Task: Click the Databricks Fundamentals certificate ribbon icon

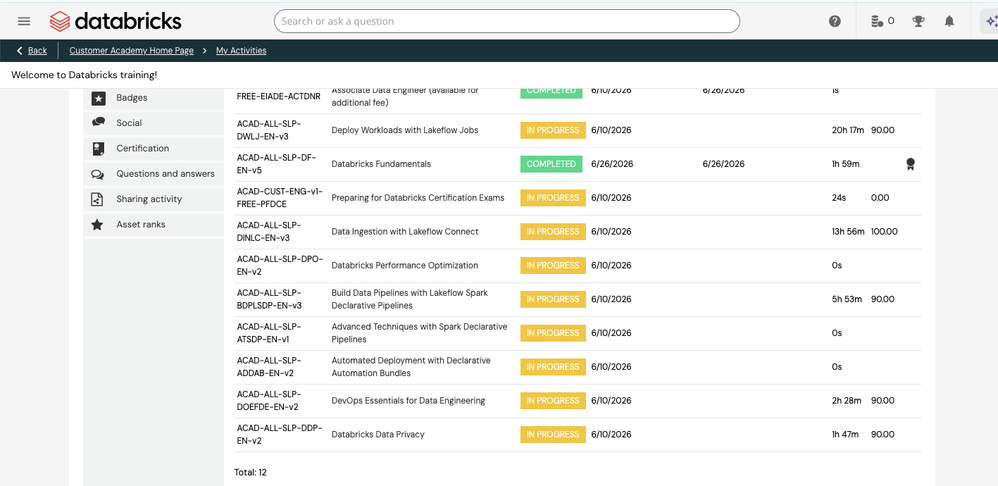Action: (x=911, y=164)
